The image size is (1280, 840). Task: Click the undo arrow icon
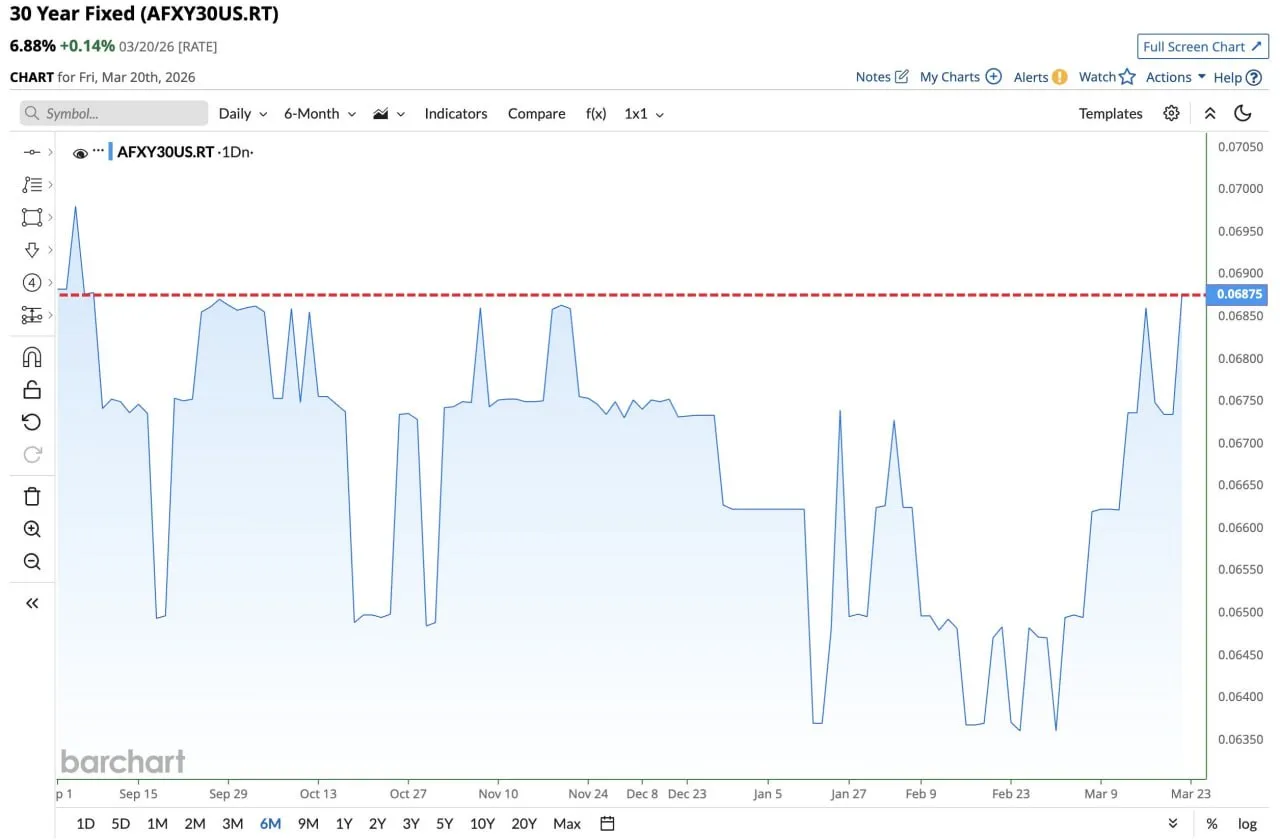point(32,422)
